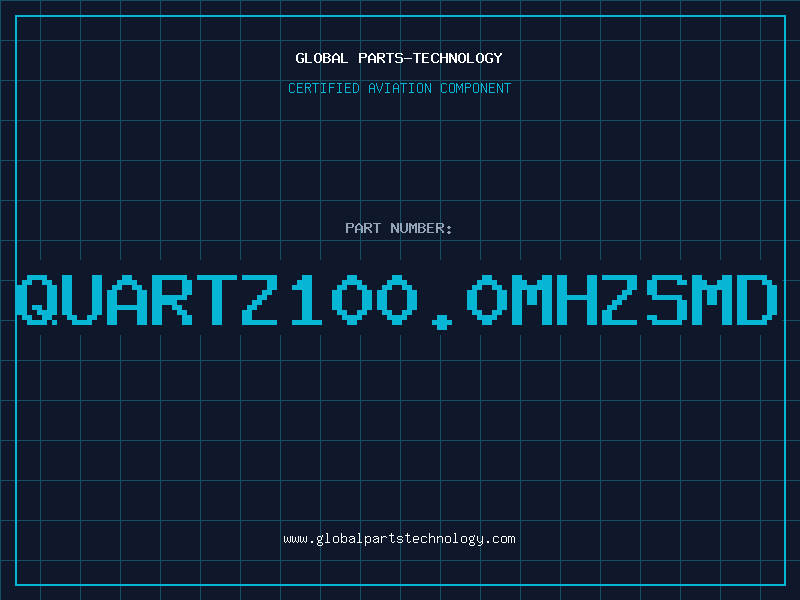
Task: Click the letter R in QUARTZ
Action: coord(171,299)
